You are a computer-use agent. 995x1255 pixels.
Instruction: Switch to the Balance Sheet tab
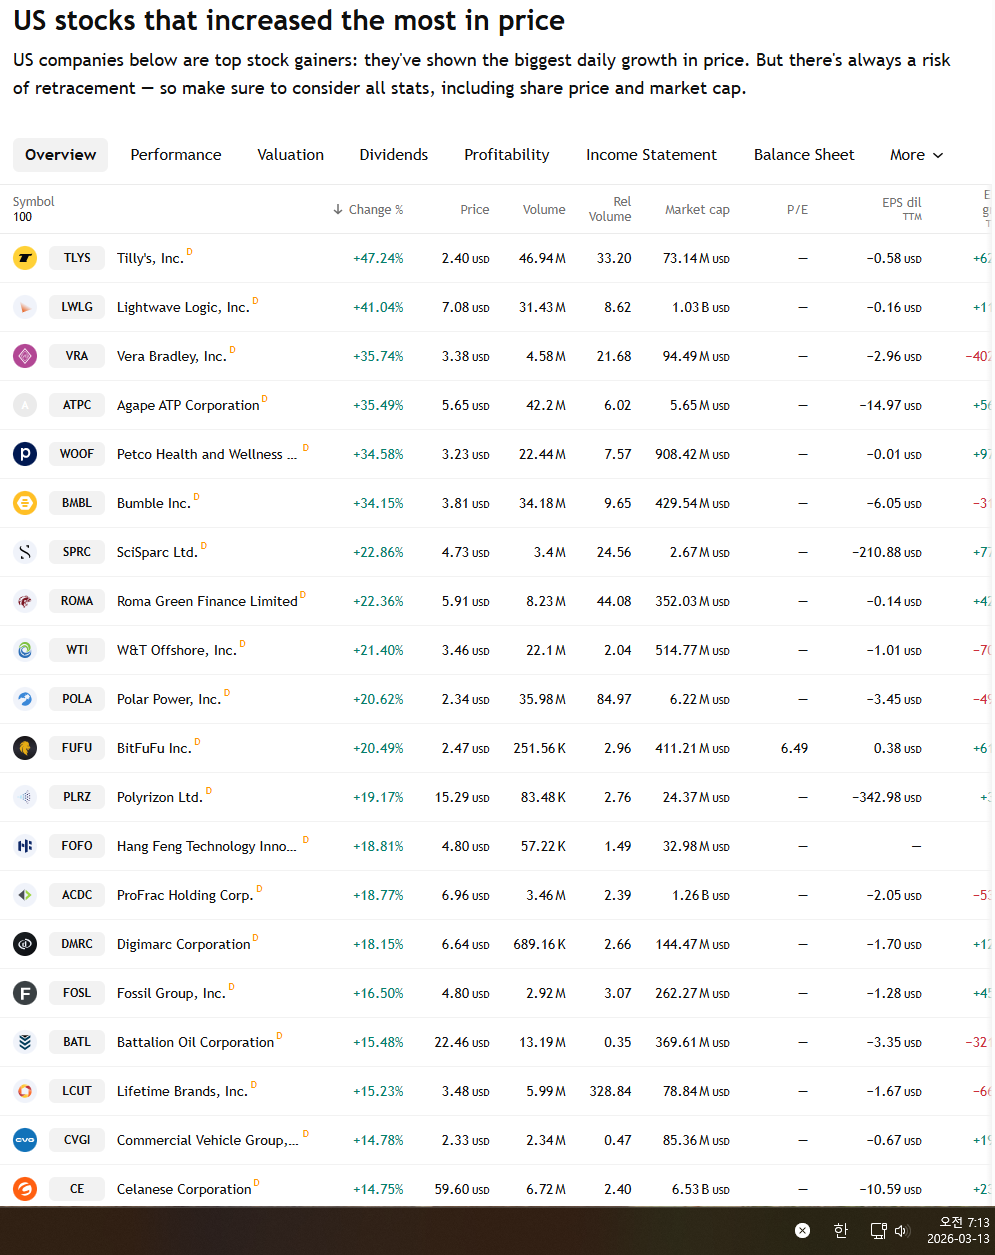click(x=804, y=155)
